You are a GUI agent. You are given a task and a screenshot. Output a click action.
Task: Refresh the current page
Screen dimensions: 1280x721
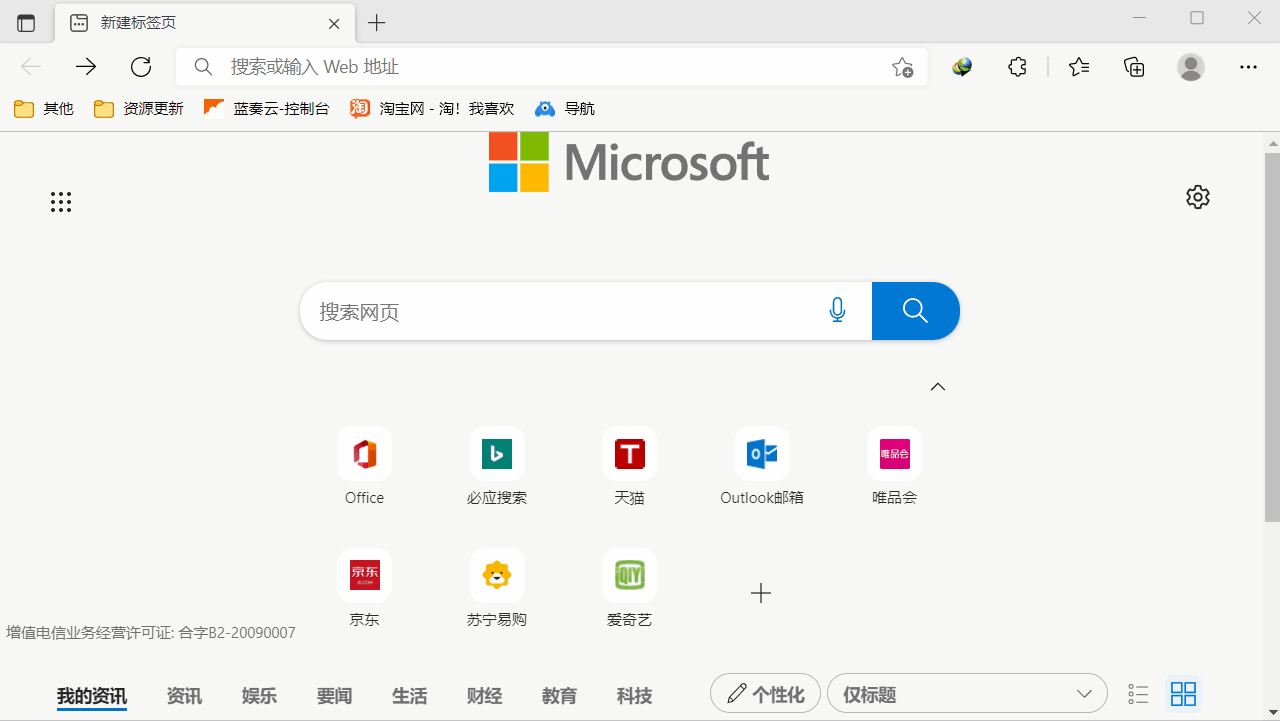[141, 67]
